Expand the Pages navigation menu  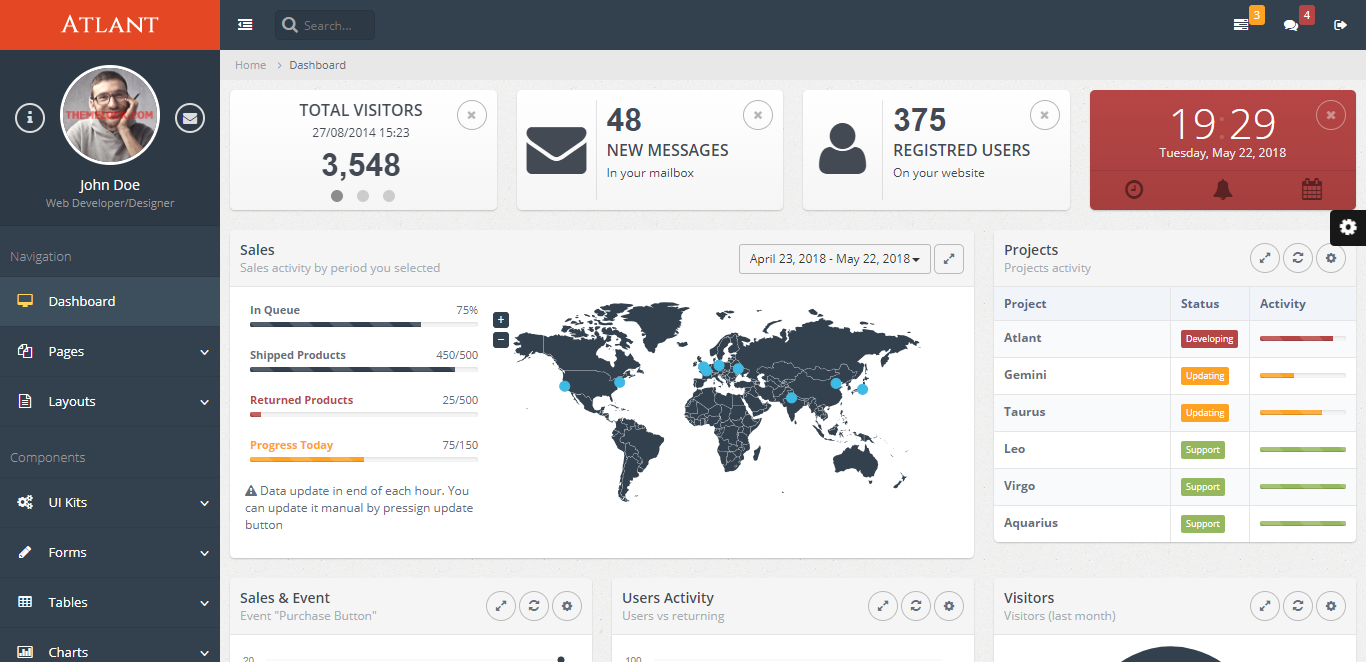click(110, 351)
